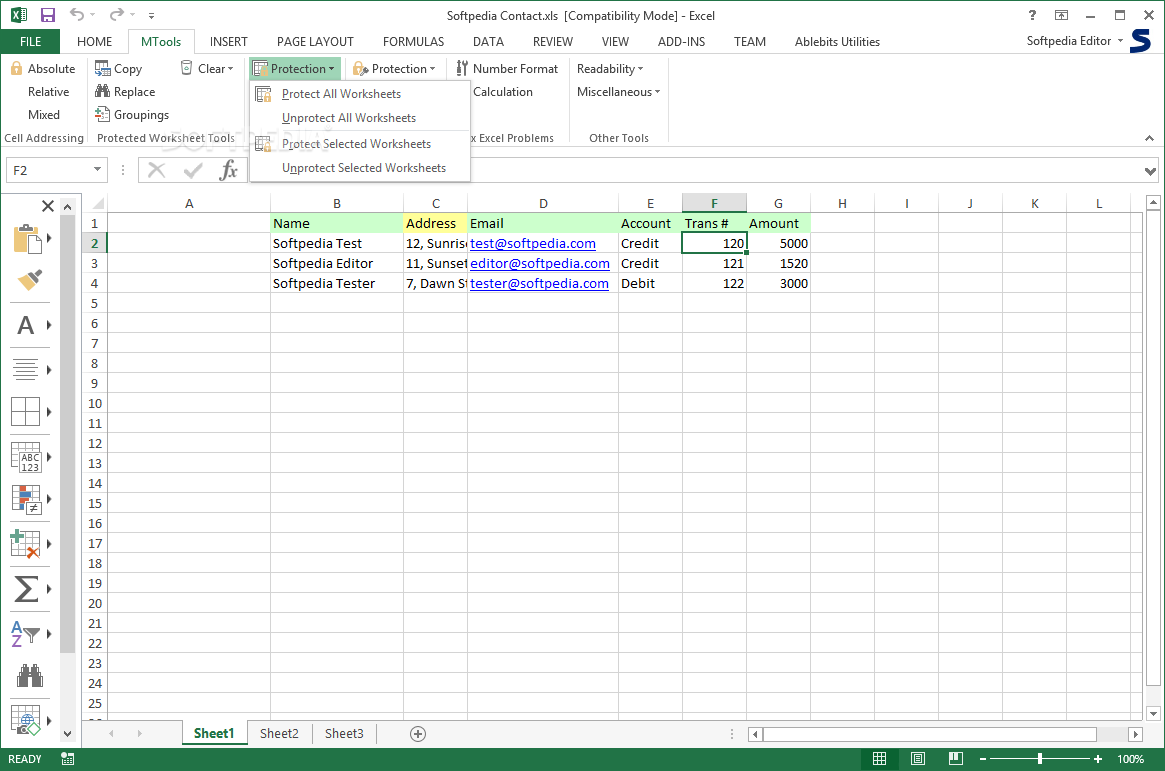
Task: Click the Calculation button
Action: [503, 91]
